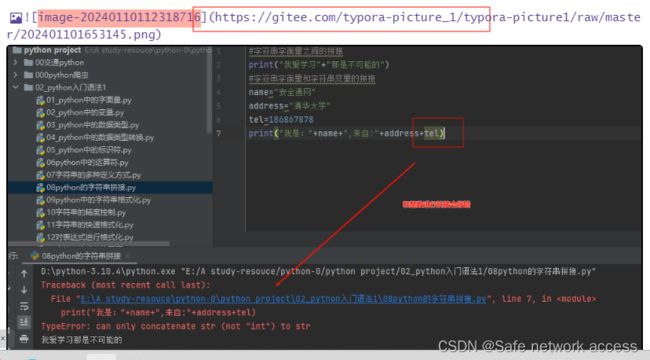This screenshot has width=650, height=360.
Task: Click the project tree horizontal scrollbar
Action: click(89, 243)
